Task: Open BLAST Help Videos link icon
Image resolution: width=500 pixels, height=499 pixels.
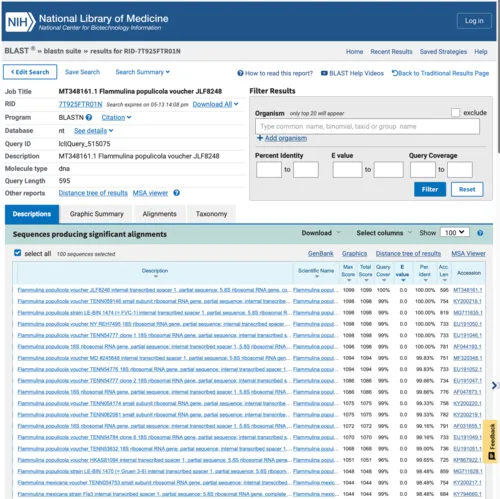Action: pyautogui.click(x=324, y=73)
